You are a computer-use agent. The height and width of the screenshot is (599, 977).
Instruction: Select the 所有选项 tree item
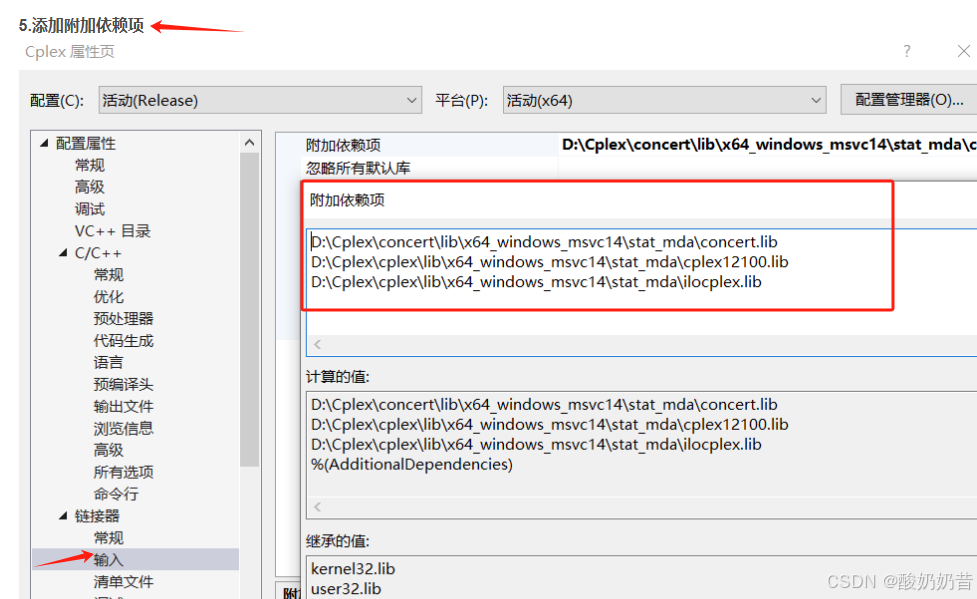123,472
